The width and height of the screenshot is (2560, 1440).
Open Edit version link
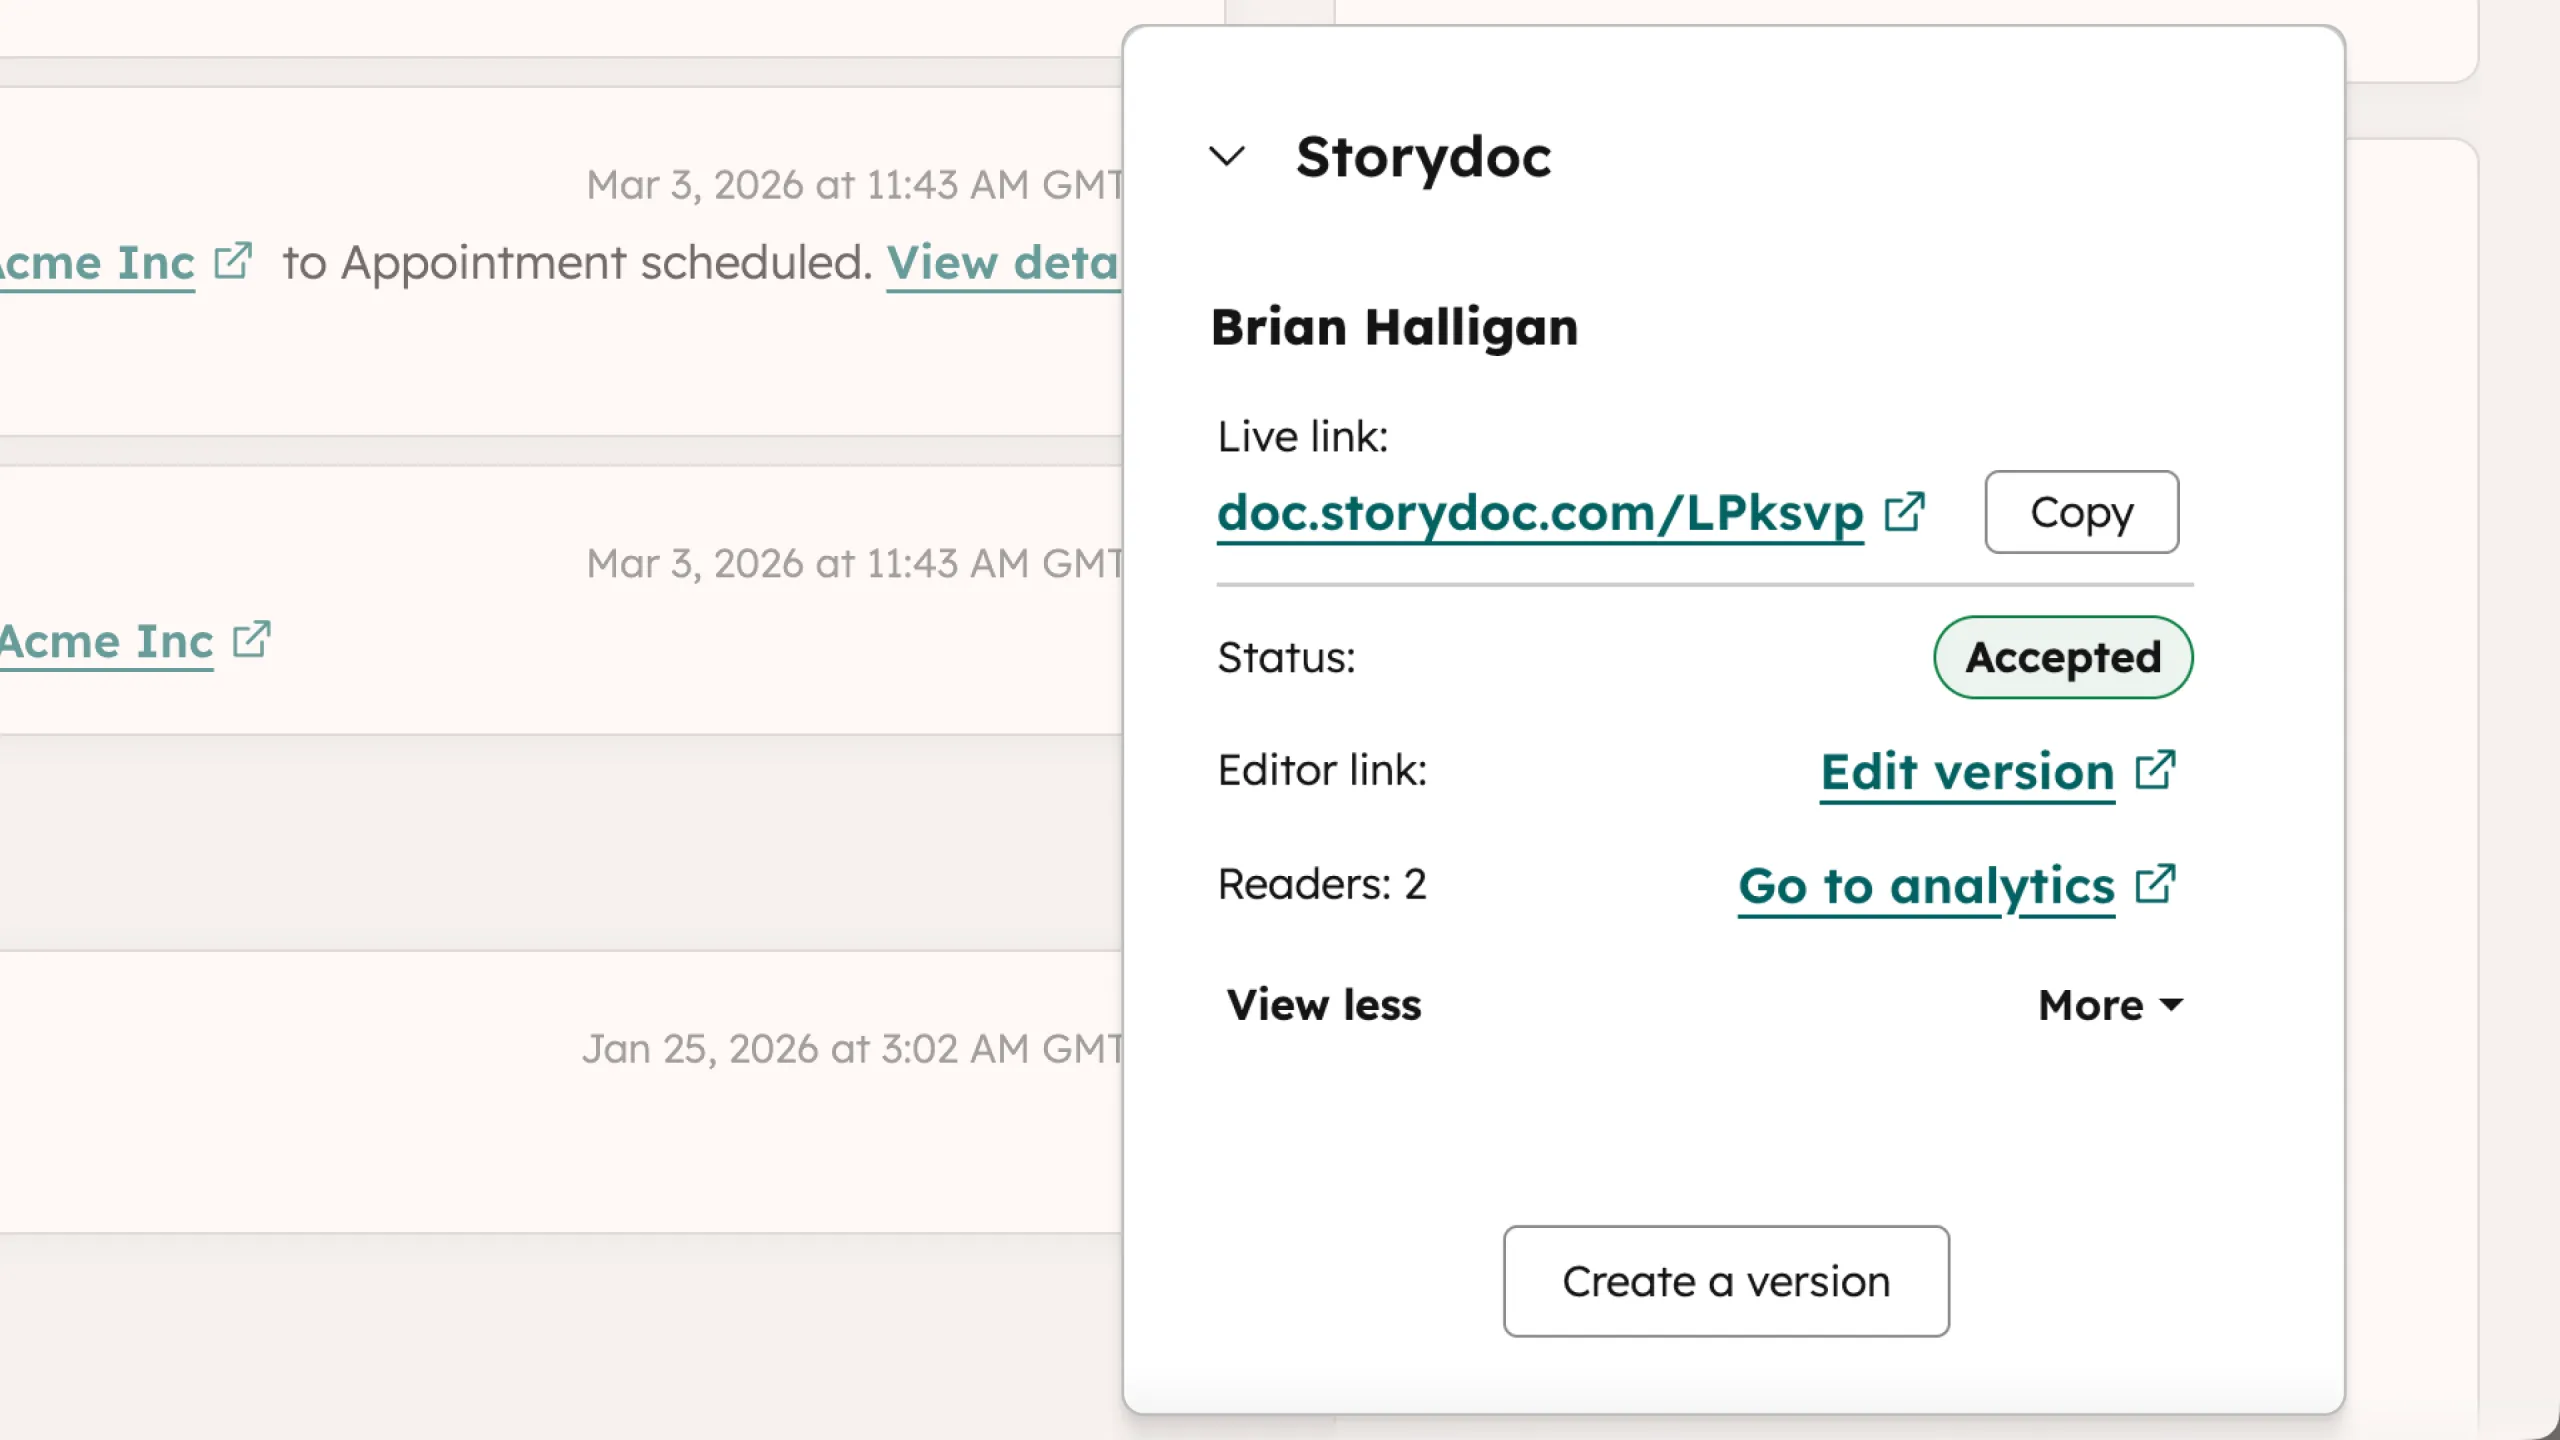point(1967,772)
